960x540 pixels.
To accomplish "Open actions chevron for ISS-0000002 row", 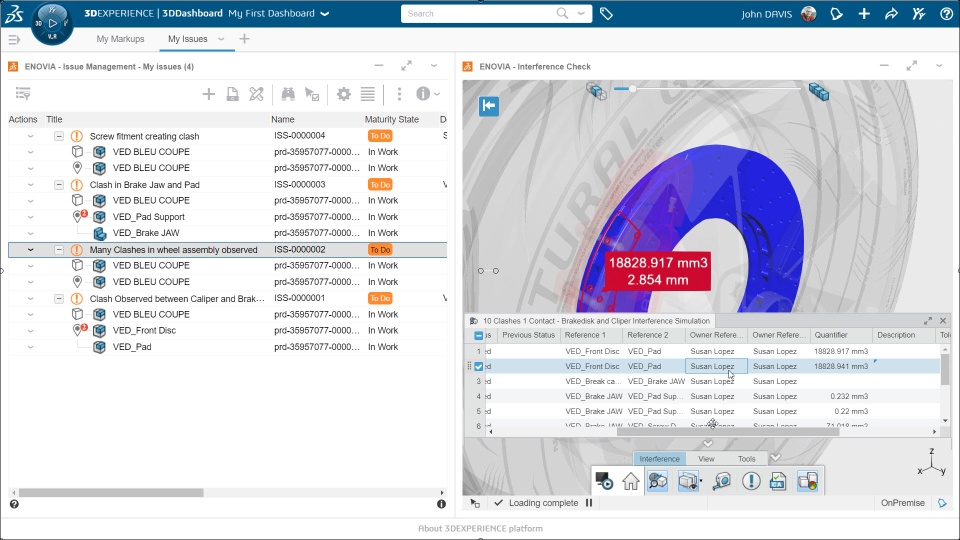I will point(31,250).
